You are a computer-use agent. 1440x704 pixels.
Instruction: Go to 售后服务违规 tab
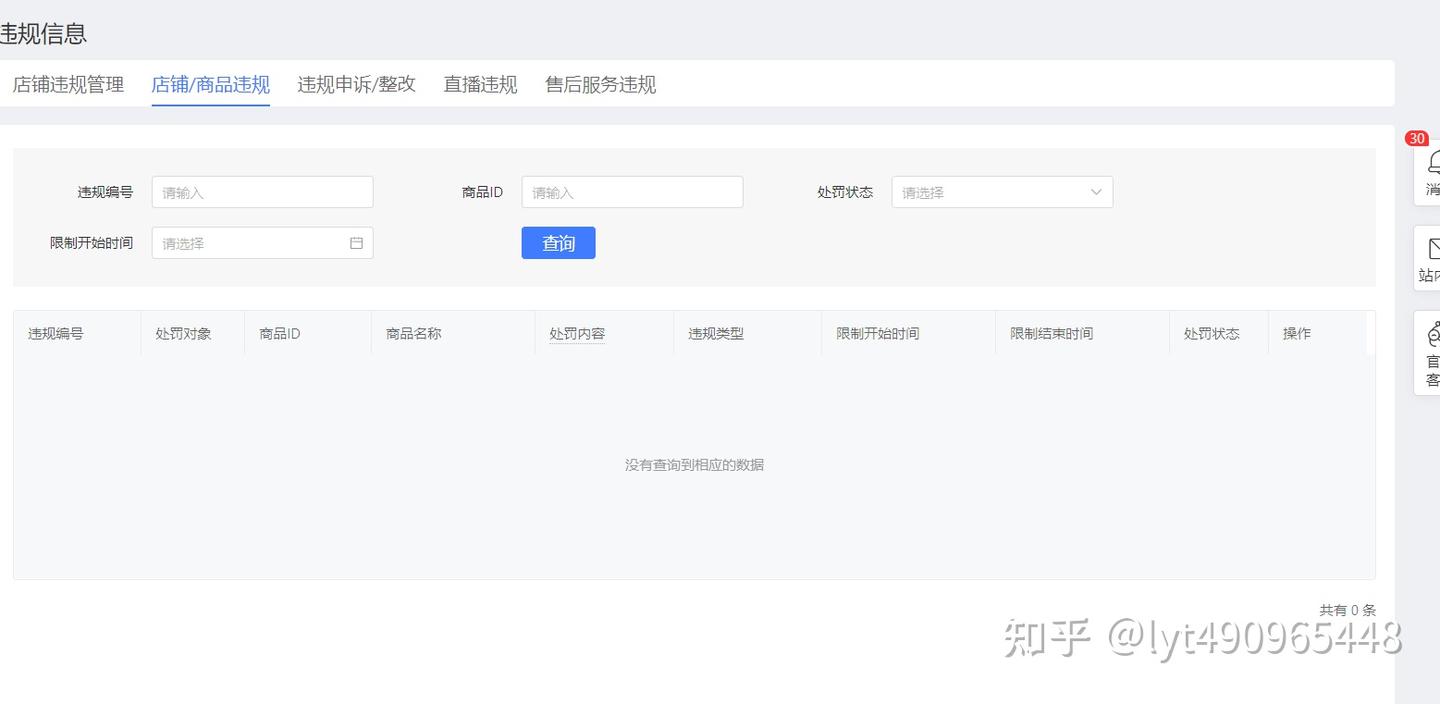click(x=600, y=85)
